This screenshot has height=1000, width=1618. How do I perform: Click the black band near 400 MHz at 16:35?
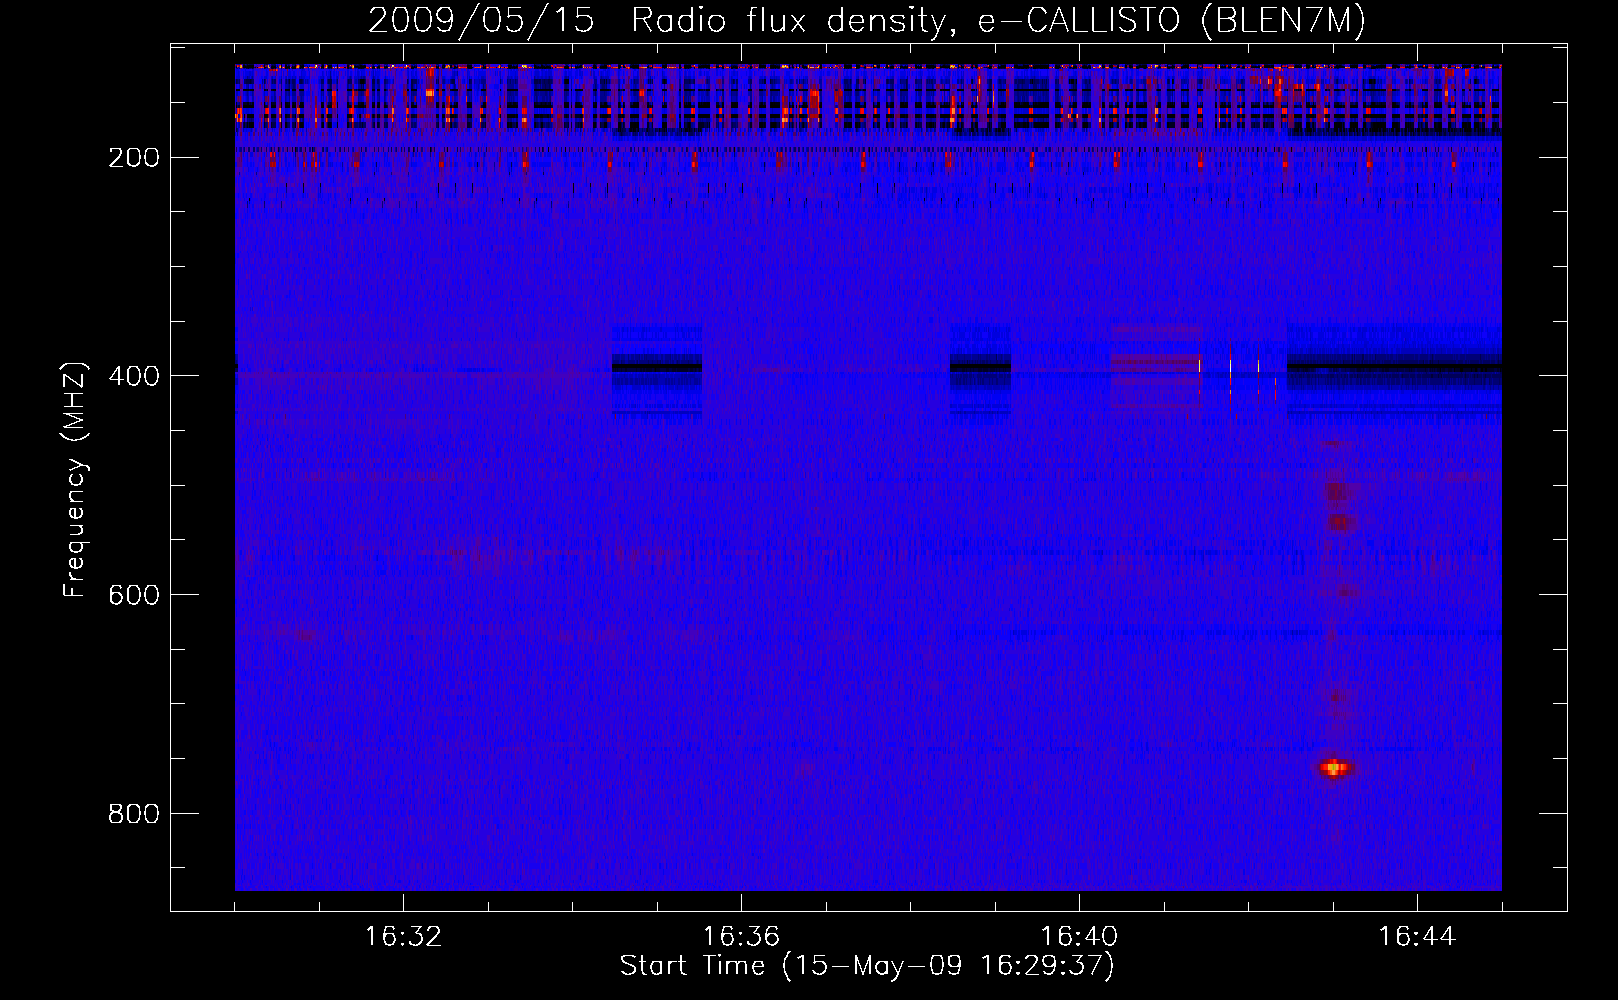click(x=656, y=367)
